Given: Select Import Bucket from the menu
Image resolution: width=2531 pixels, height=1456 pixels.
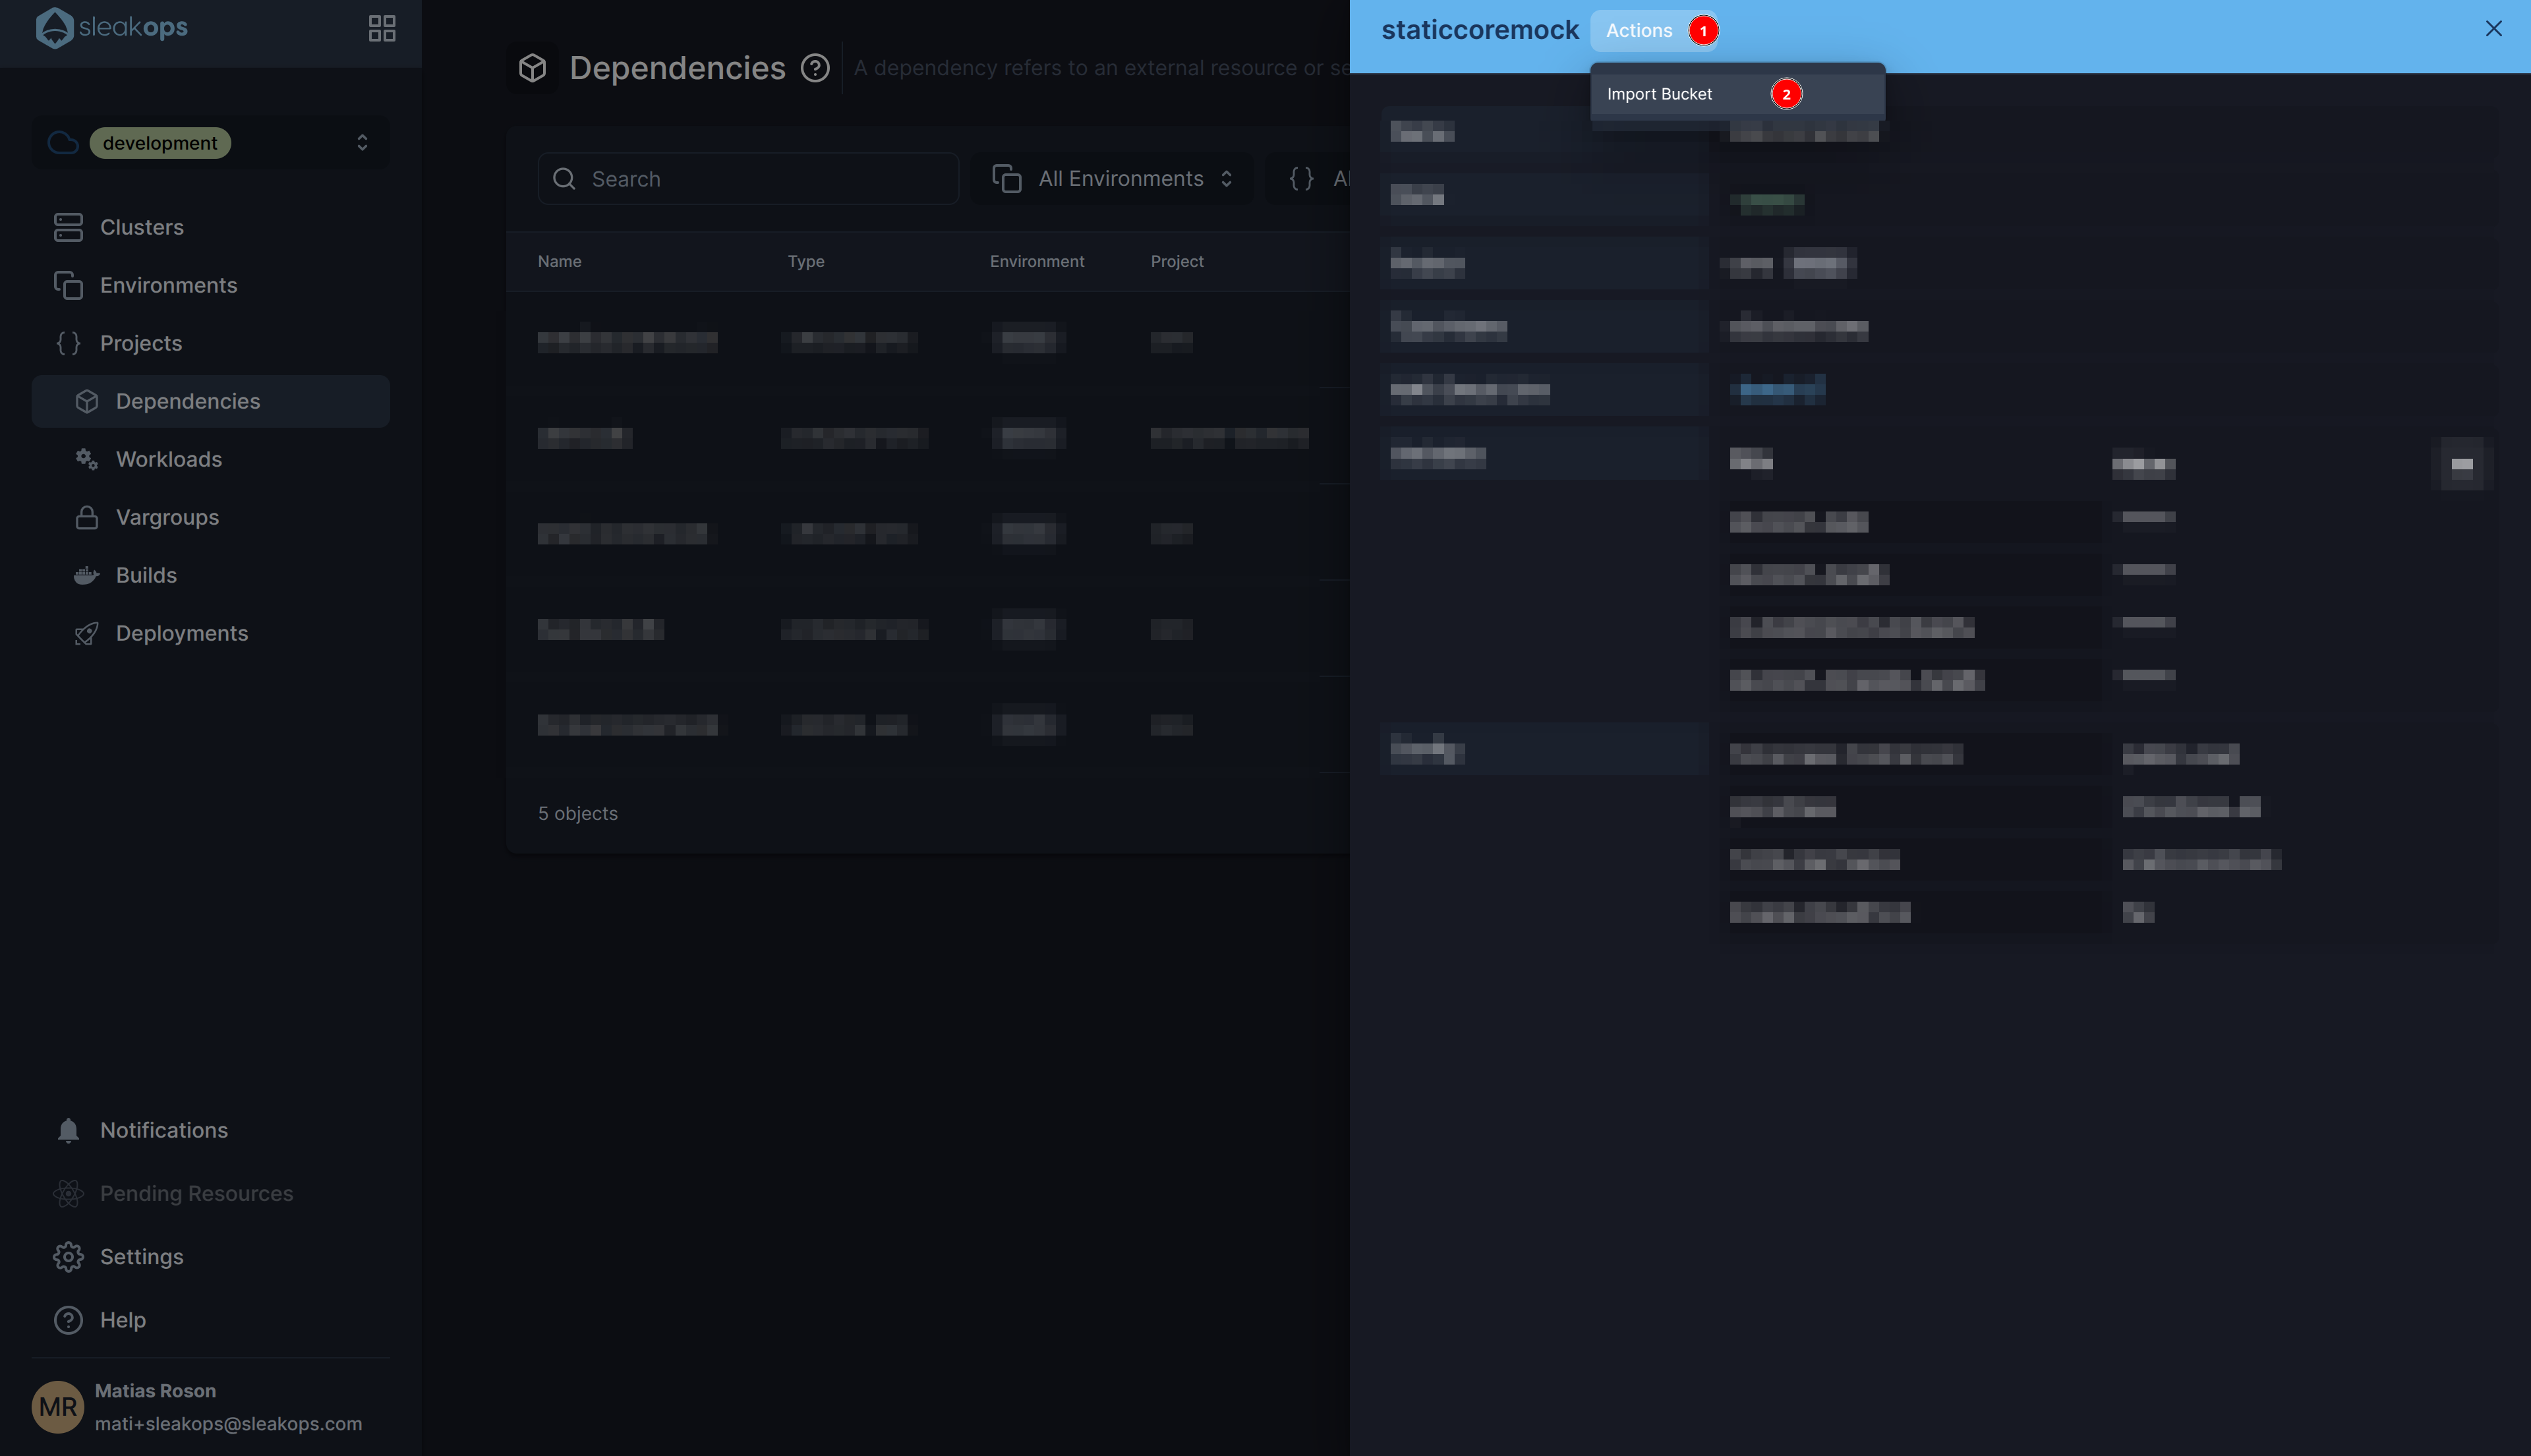Looking at the screenshot, I should click(1659, 94).
